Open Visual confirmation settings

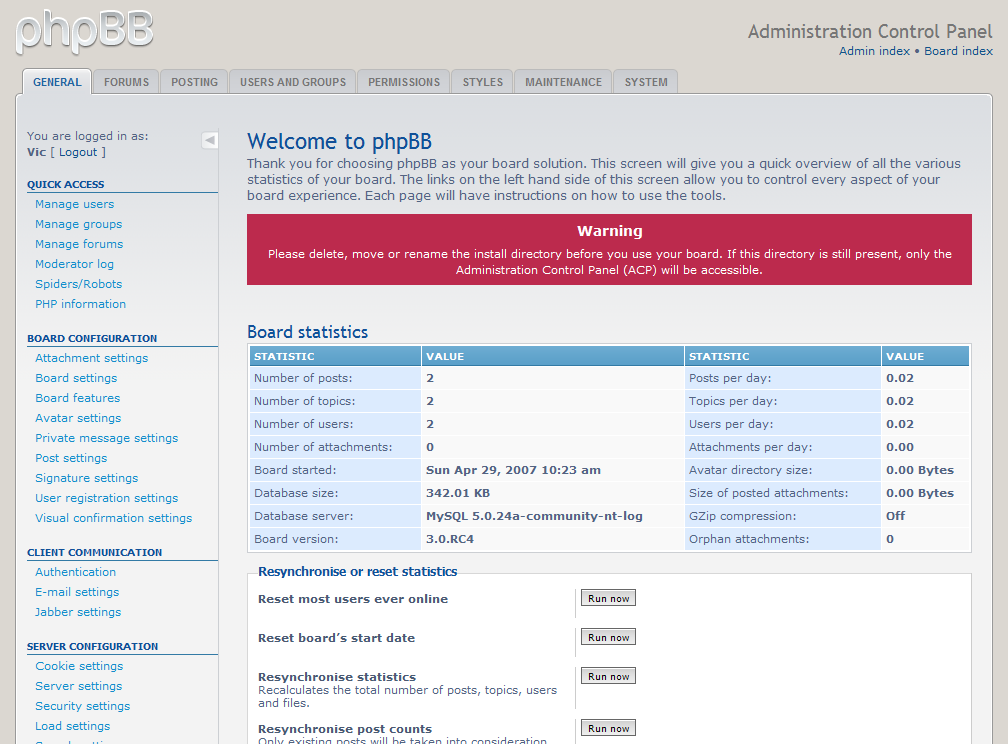point(113,518)
